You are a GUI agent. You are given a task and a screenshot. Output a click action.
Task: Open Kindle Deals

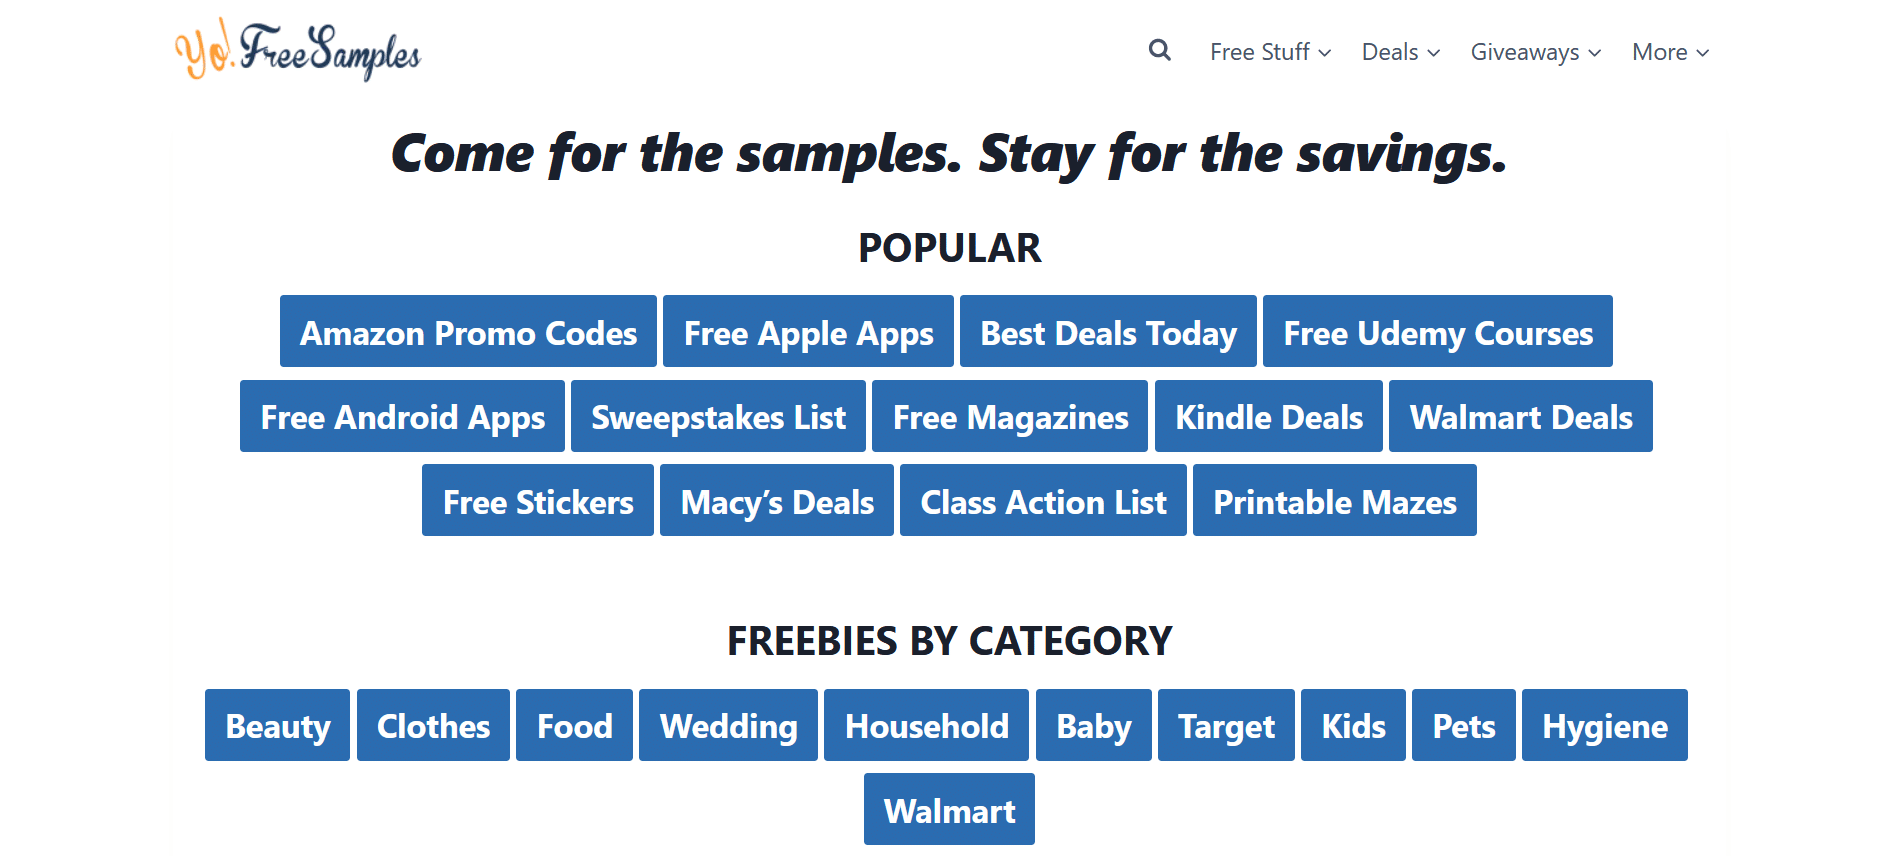(1269, 416)
